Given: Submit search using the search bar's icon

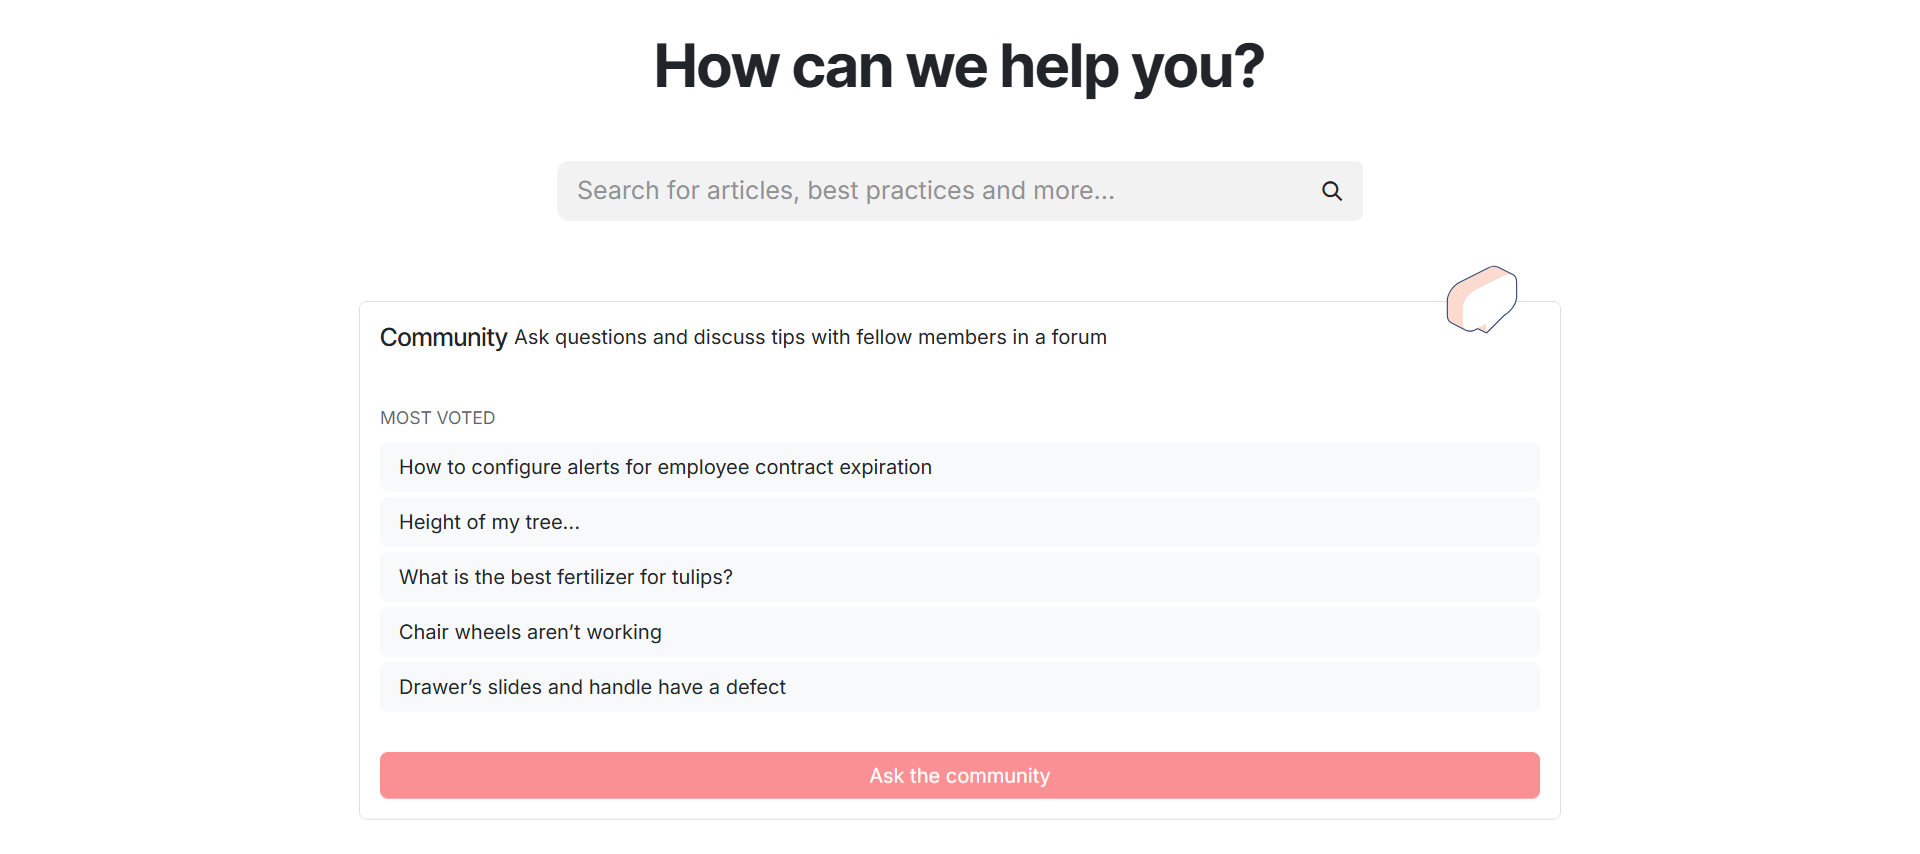Looking at the screenshot, I should (x=1331, y=191).
